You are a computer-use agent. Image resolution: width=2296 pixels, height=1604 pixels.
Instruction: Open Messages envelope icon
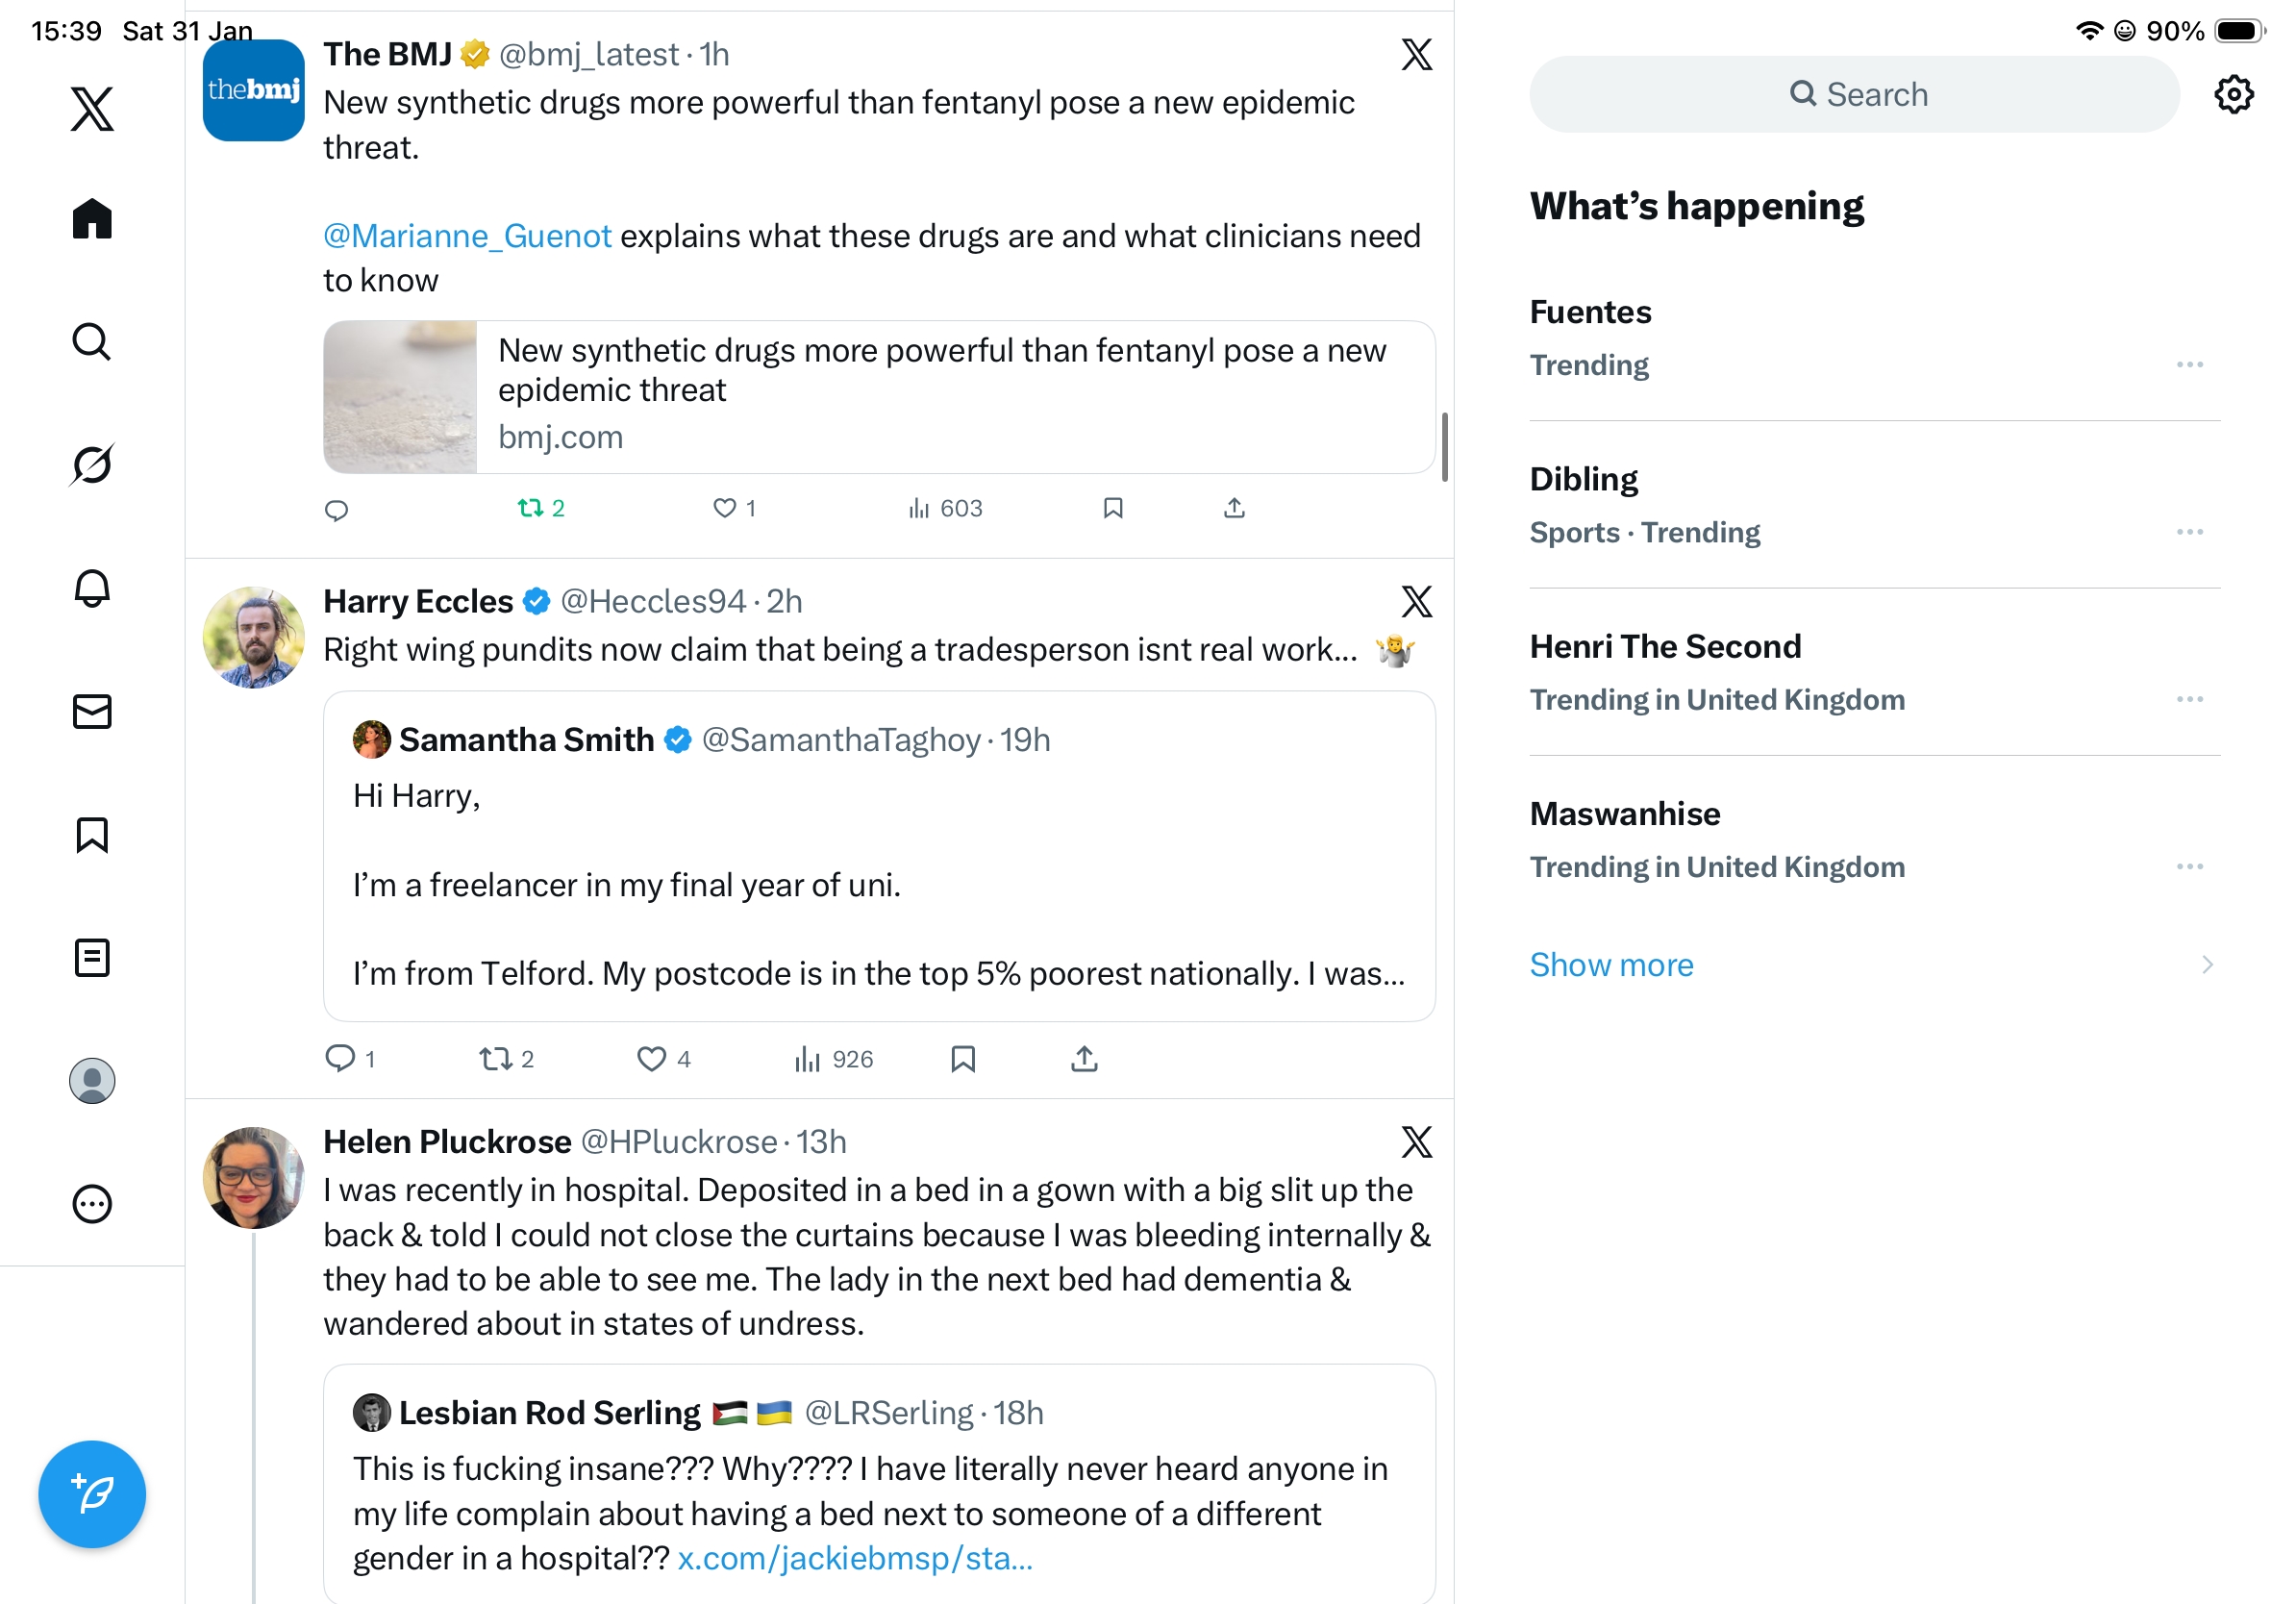pos(92,711)
